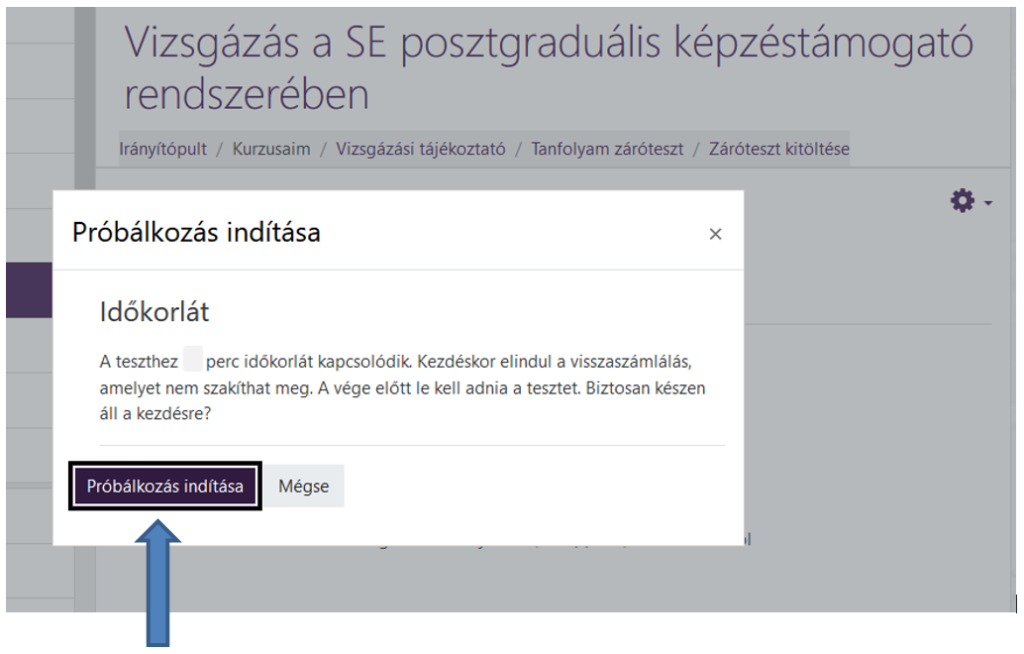The width and height of the screenshot is (1024, 654).
Task: Close the dialog with the X icon
Action: (x=715, y=234)
